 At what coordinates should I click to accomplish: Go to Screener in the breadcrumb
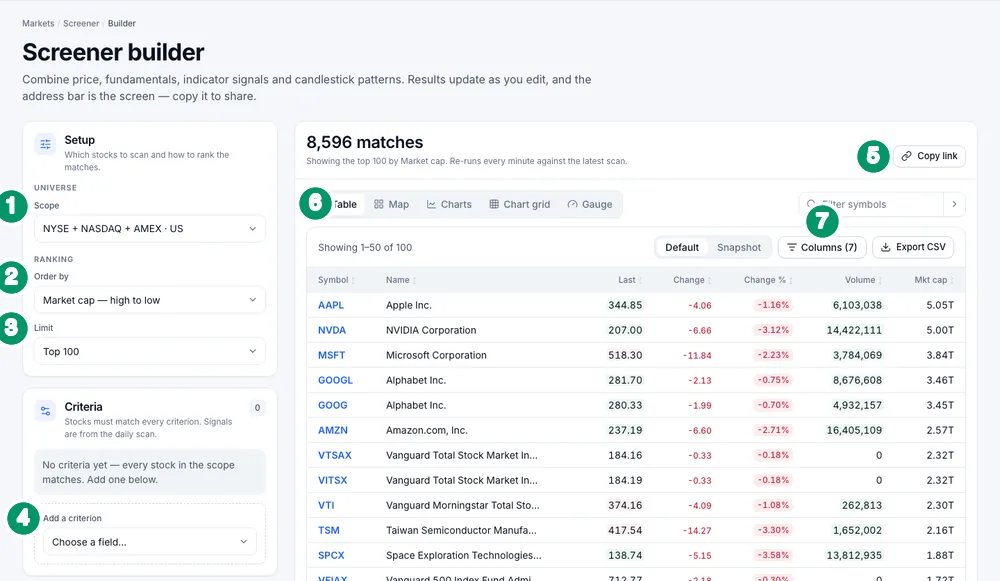coord(81,24)
